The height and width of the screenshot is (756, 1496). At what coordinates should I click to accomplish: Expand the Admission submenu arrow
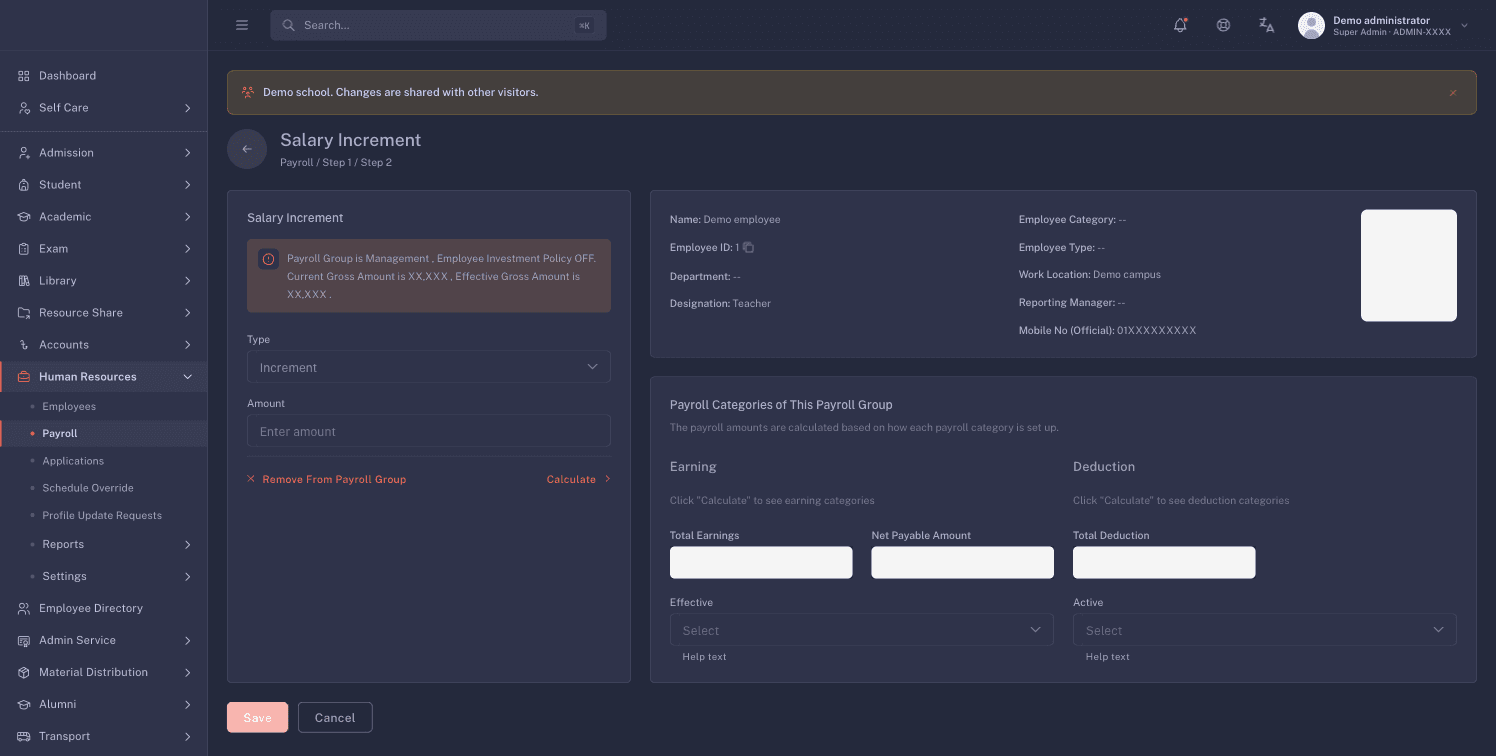pos(187,153)
